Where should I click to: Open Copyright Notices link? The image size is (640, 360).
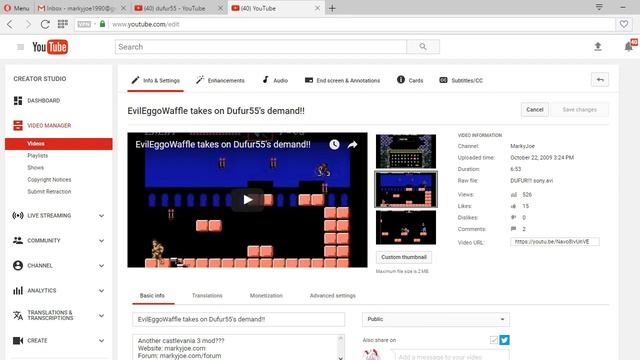point(49,180)
